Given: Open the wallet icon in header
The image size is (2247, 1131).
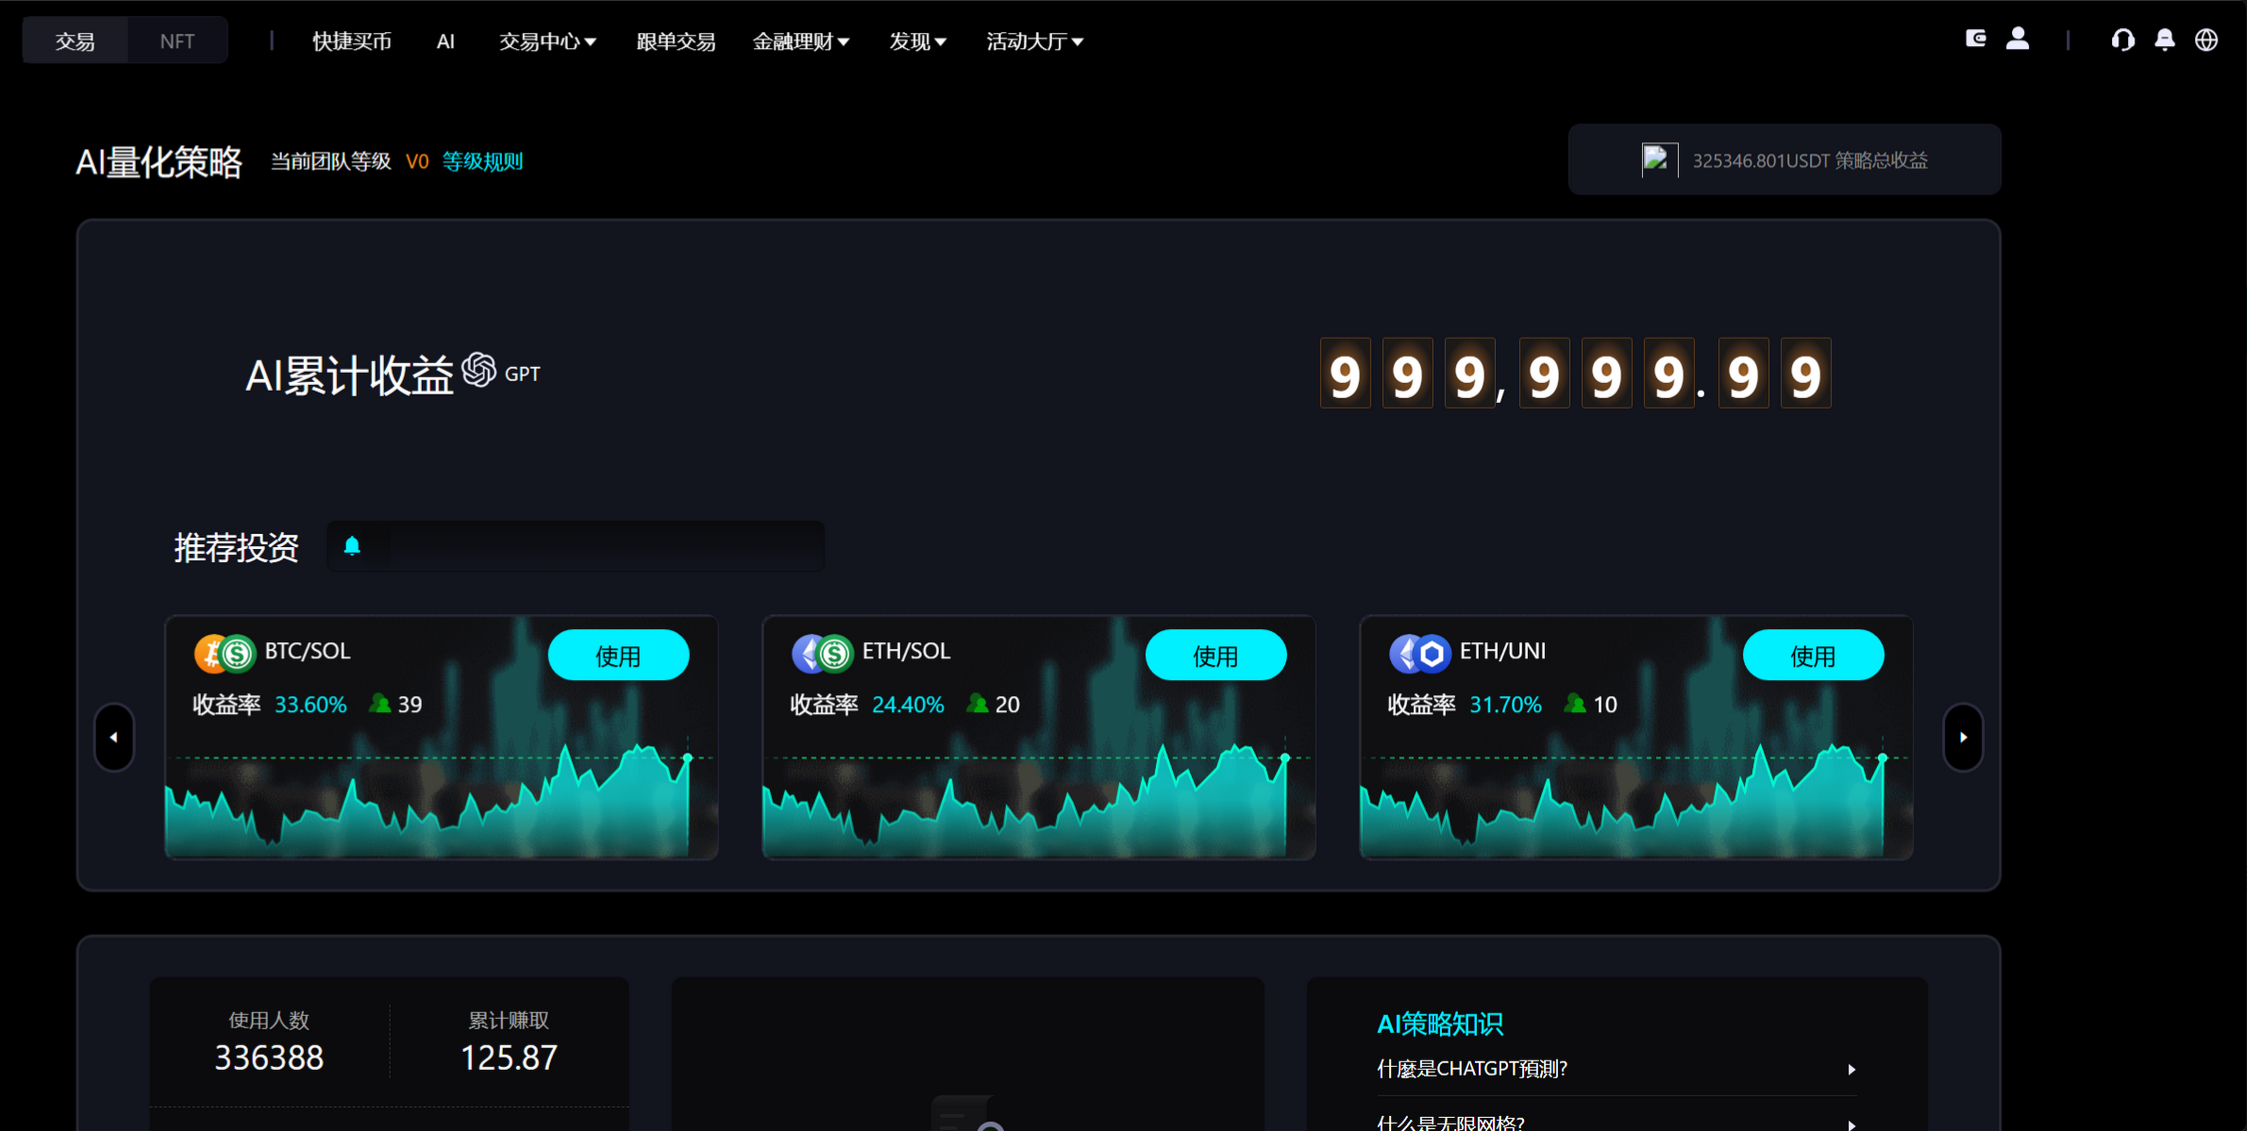Looking at the screenshot, I should tap(1975, 39).
